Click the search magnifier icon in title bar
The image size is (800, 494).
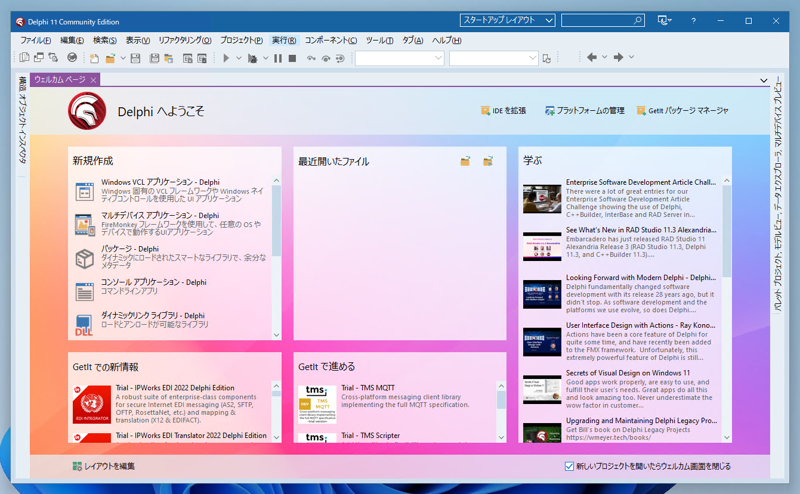(x=638, y=20)
